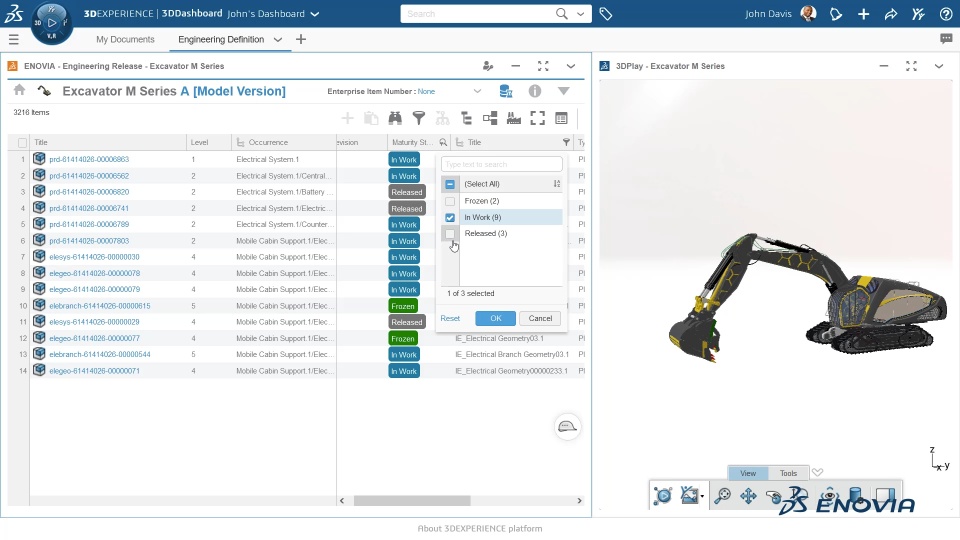The height and width of the screenshot is (540, 960).
Task: Switch to the My Documents tab
Action: click(x=125, y=39)
